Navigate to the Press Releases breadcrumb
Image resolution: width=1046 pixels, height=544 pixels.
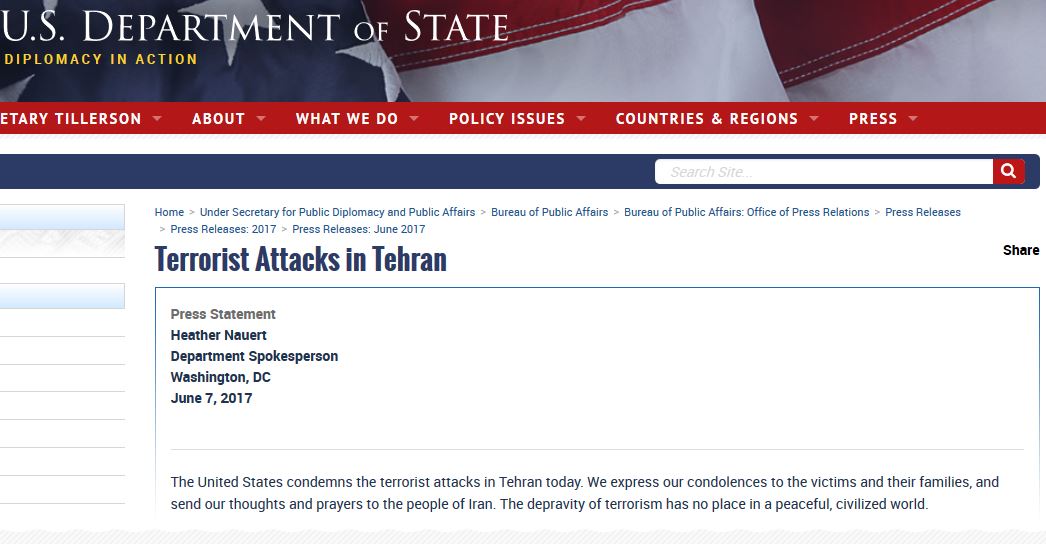coord(923,212)
